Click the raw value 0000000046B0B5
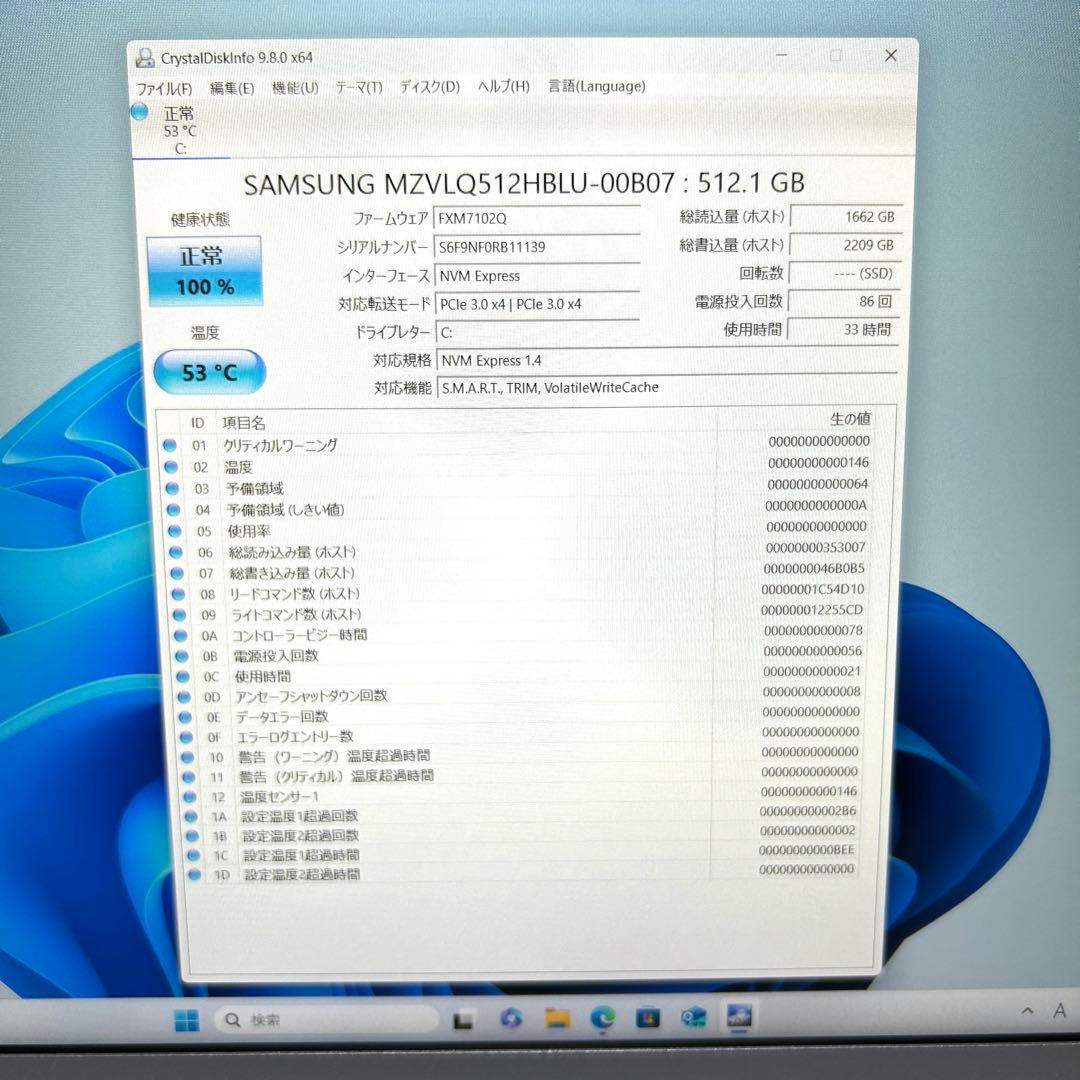 814,568
